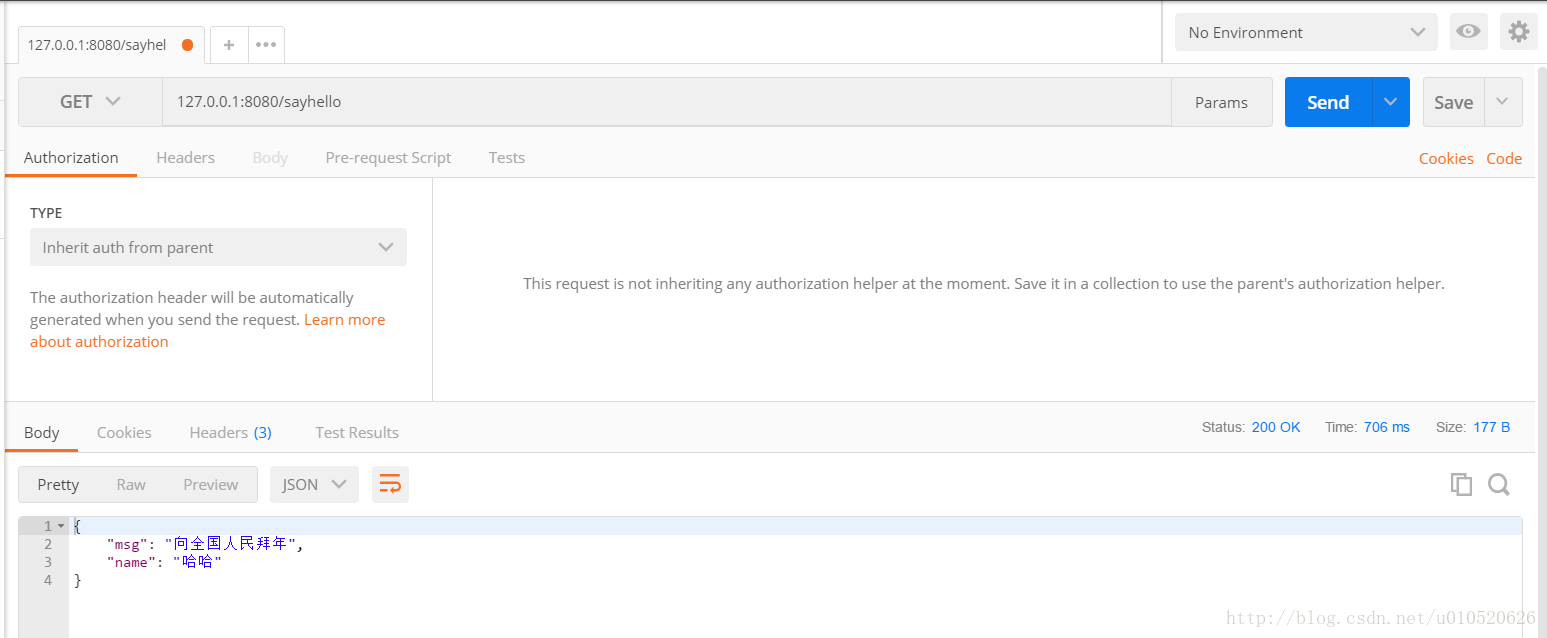This screenshot has width=1547, height=638.
Task: Click line number 4 in response gutter
Action: (x=48, y=580)
